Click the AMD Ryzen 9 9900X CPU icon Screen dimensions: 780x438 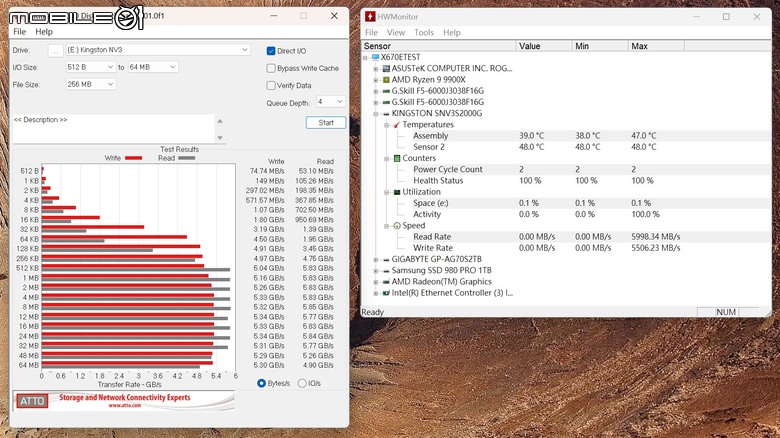[386, 80]
